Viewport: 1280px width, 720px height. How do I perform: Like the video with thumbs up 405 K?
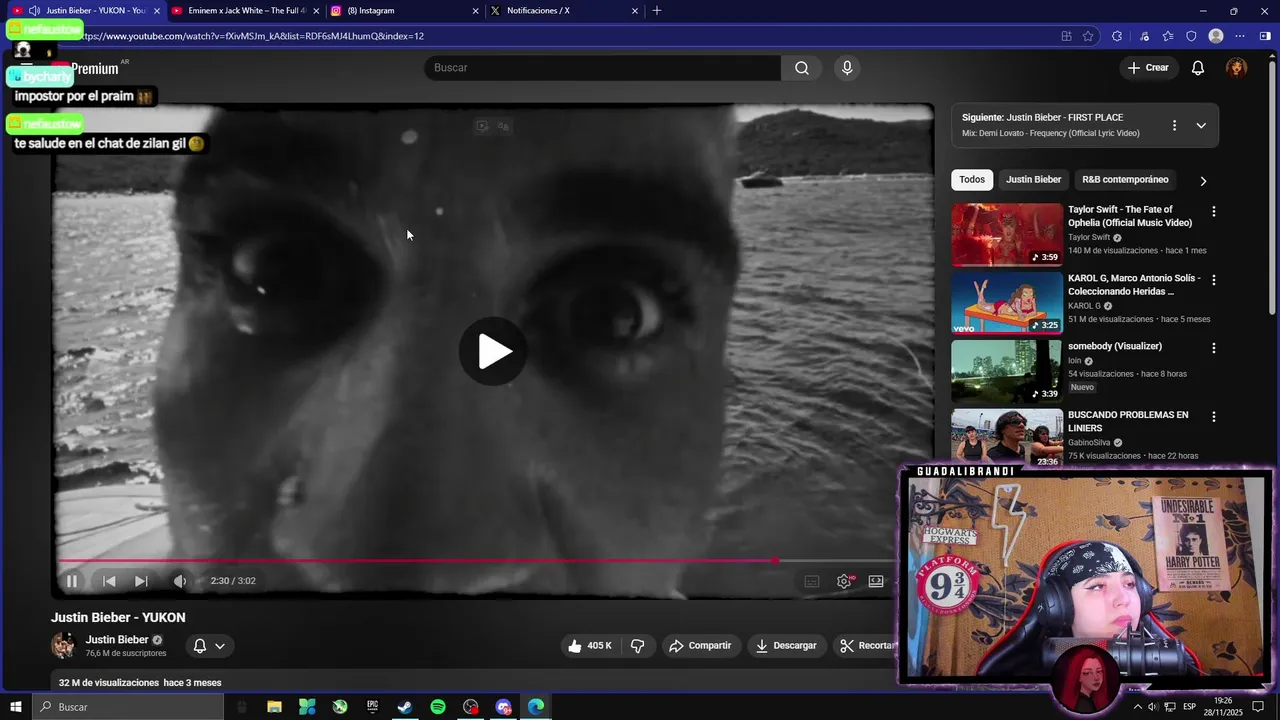coord(589,646)
